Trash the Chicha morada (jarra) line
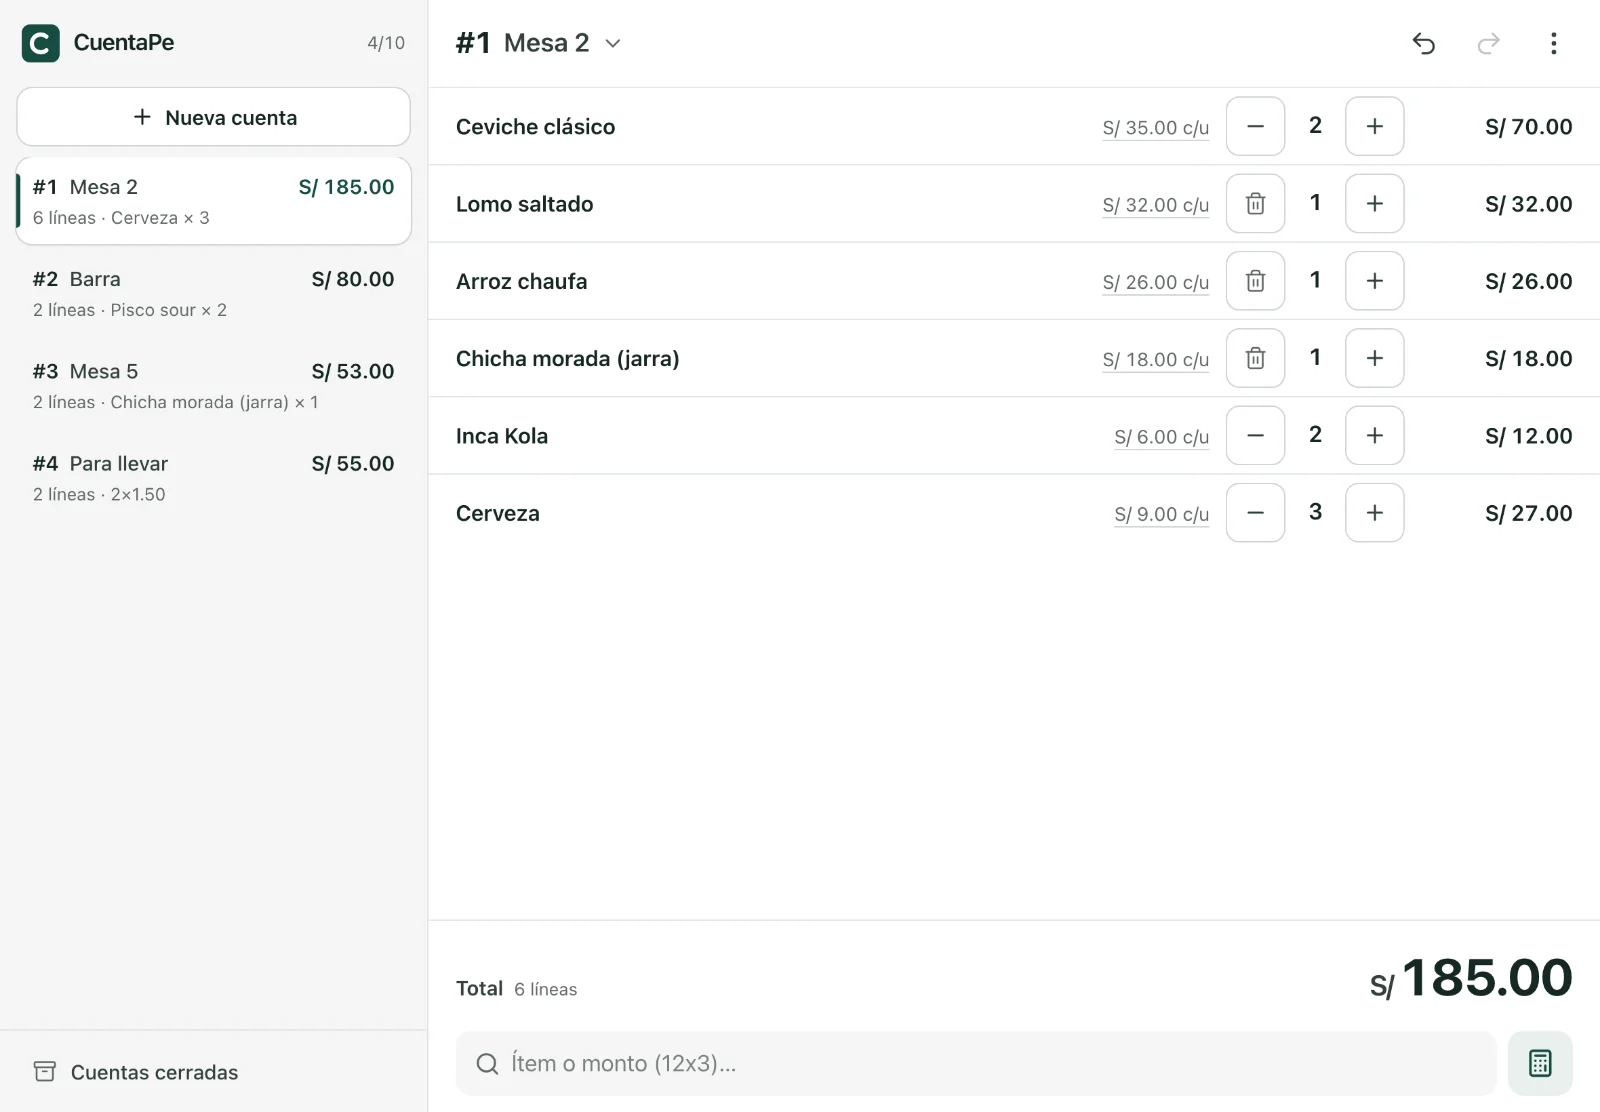This screenshot has width=1600, height=1112. 1255,358
